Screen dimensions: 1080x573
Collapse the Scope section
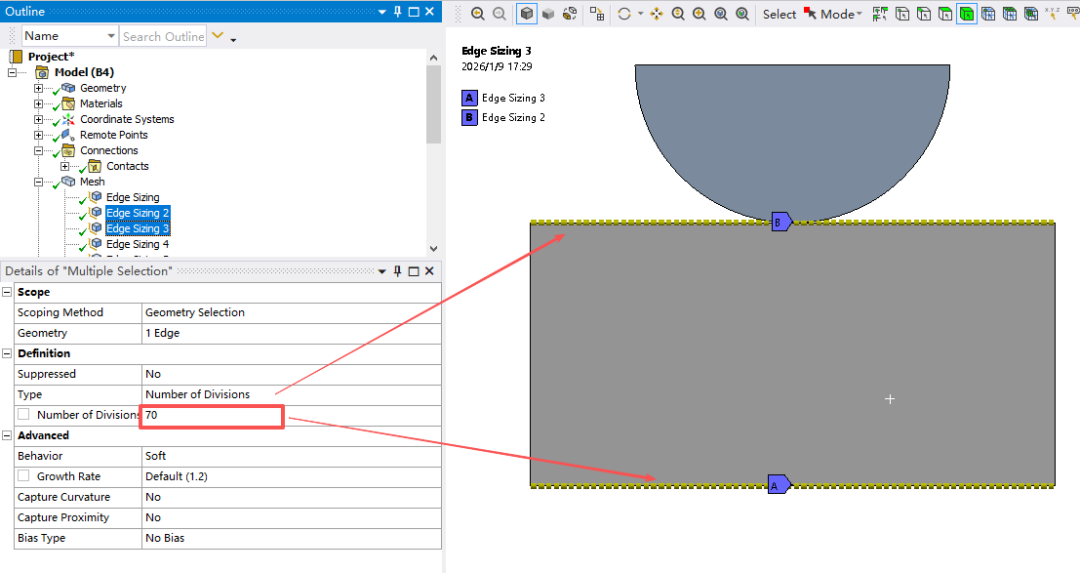[x=7, y=292]
